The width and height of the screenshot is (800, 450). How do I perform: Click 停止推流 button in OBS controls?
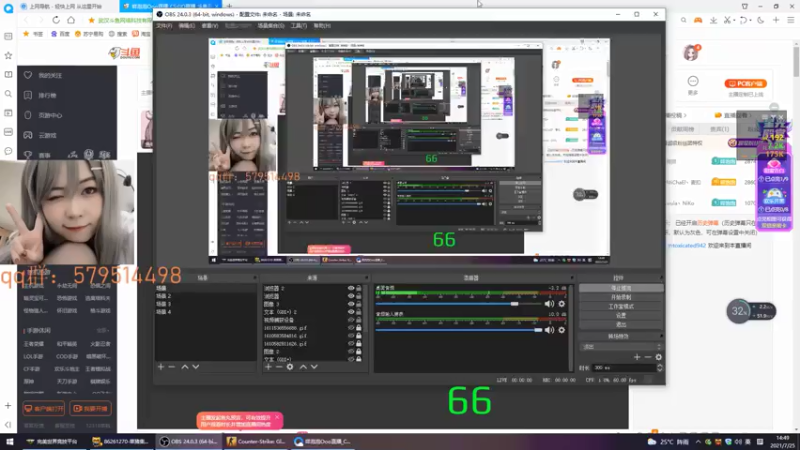(621, 288)
